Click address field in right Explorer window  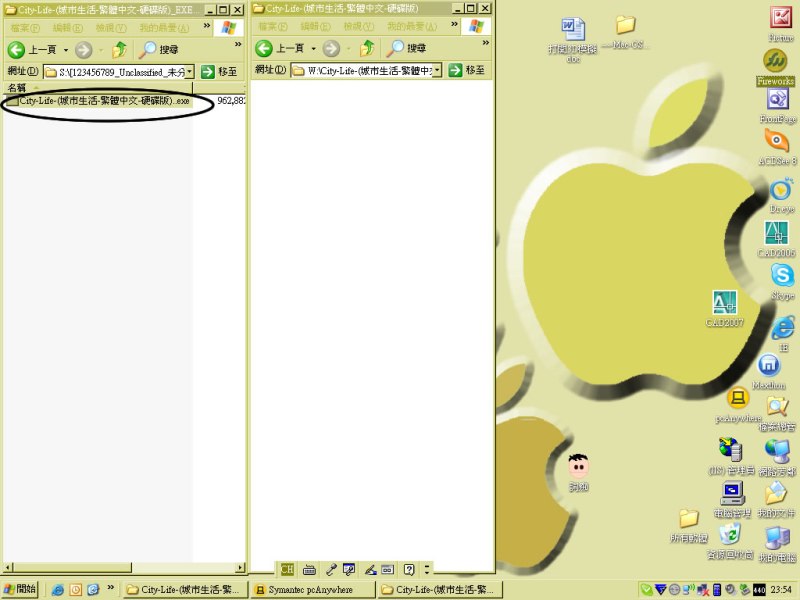pos(366,70)
